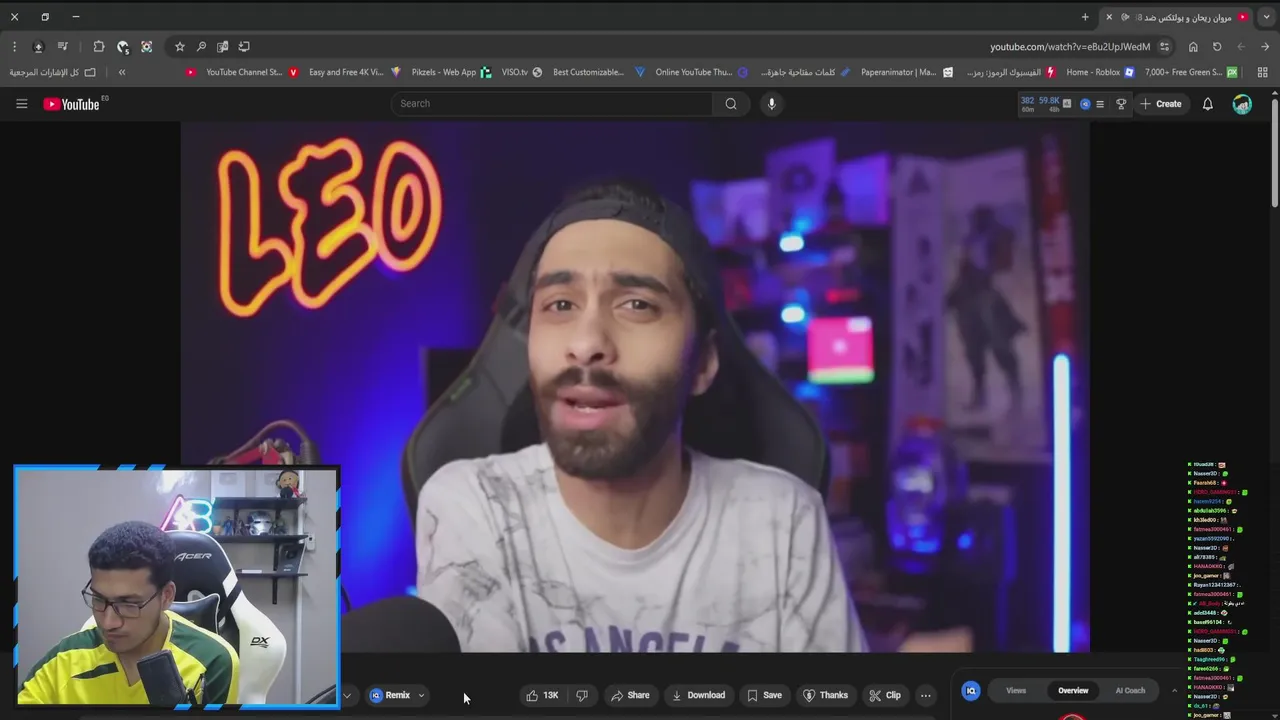Go to browser home page
The width and height of the screenshot is (1280, 720).
click(1193, 47)
